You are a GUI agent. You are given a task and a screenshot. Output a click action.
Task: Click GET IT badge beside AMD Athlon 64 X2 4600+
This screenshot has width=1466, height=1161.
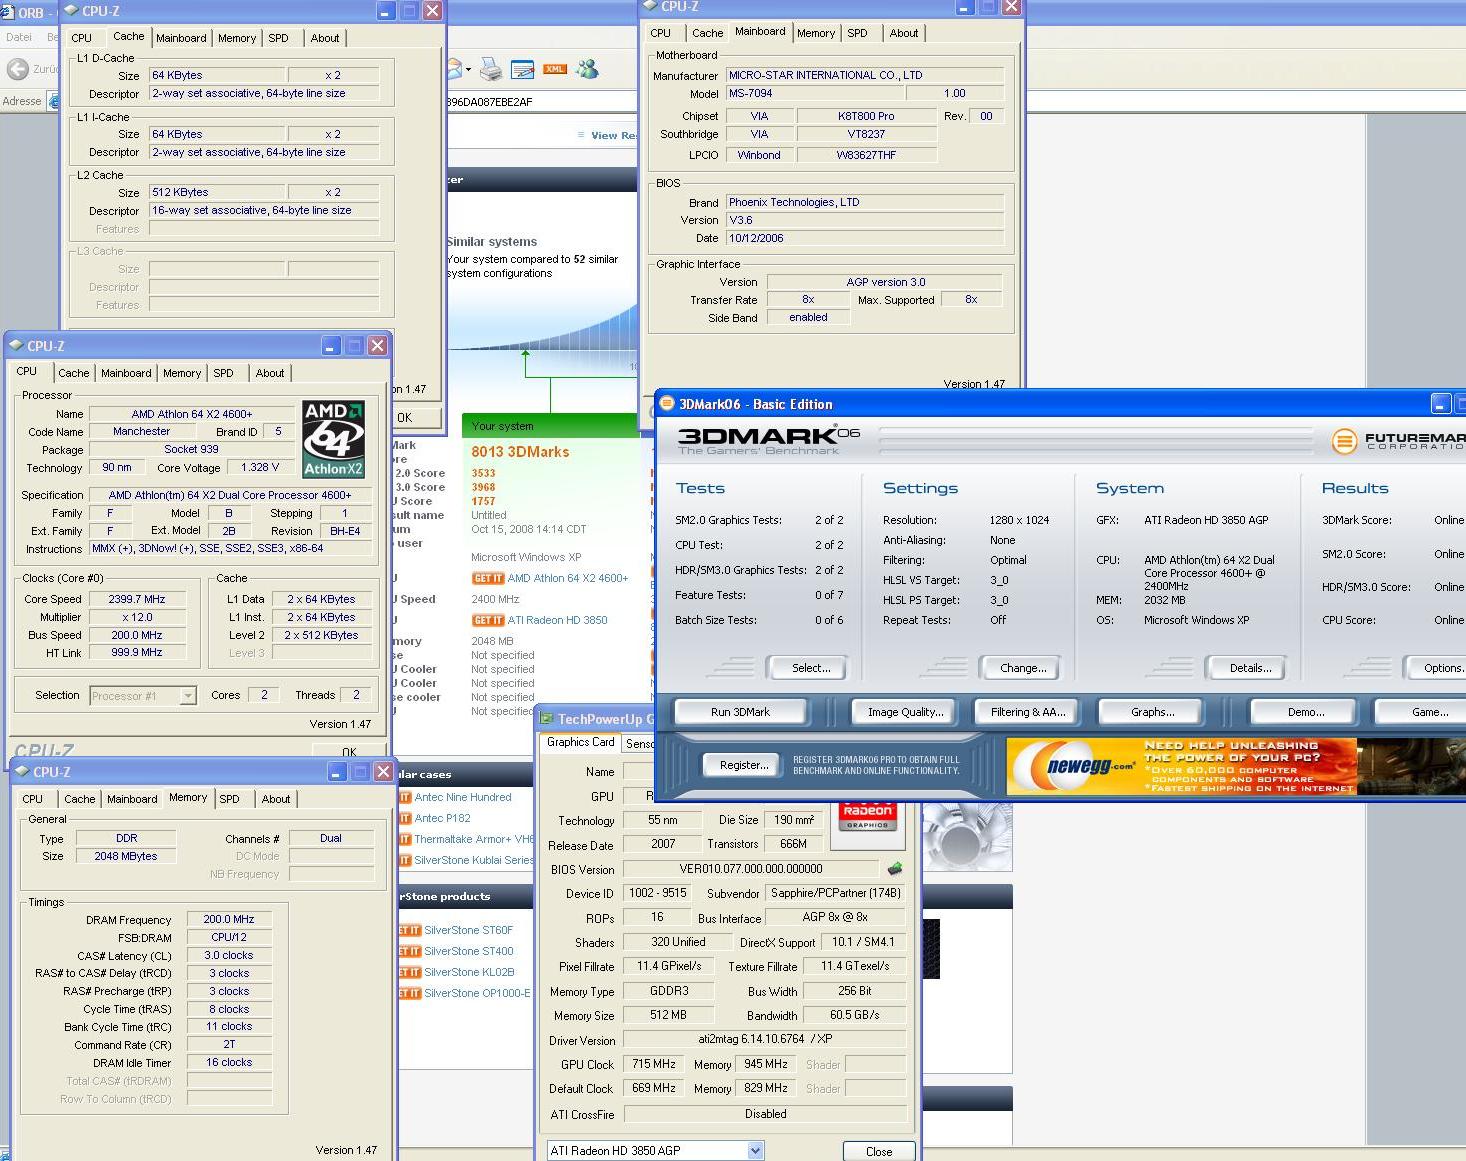(487, 578)
